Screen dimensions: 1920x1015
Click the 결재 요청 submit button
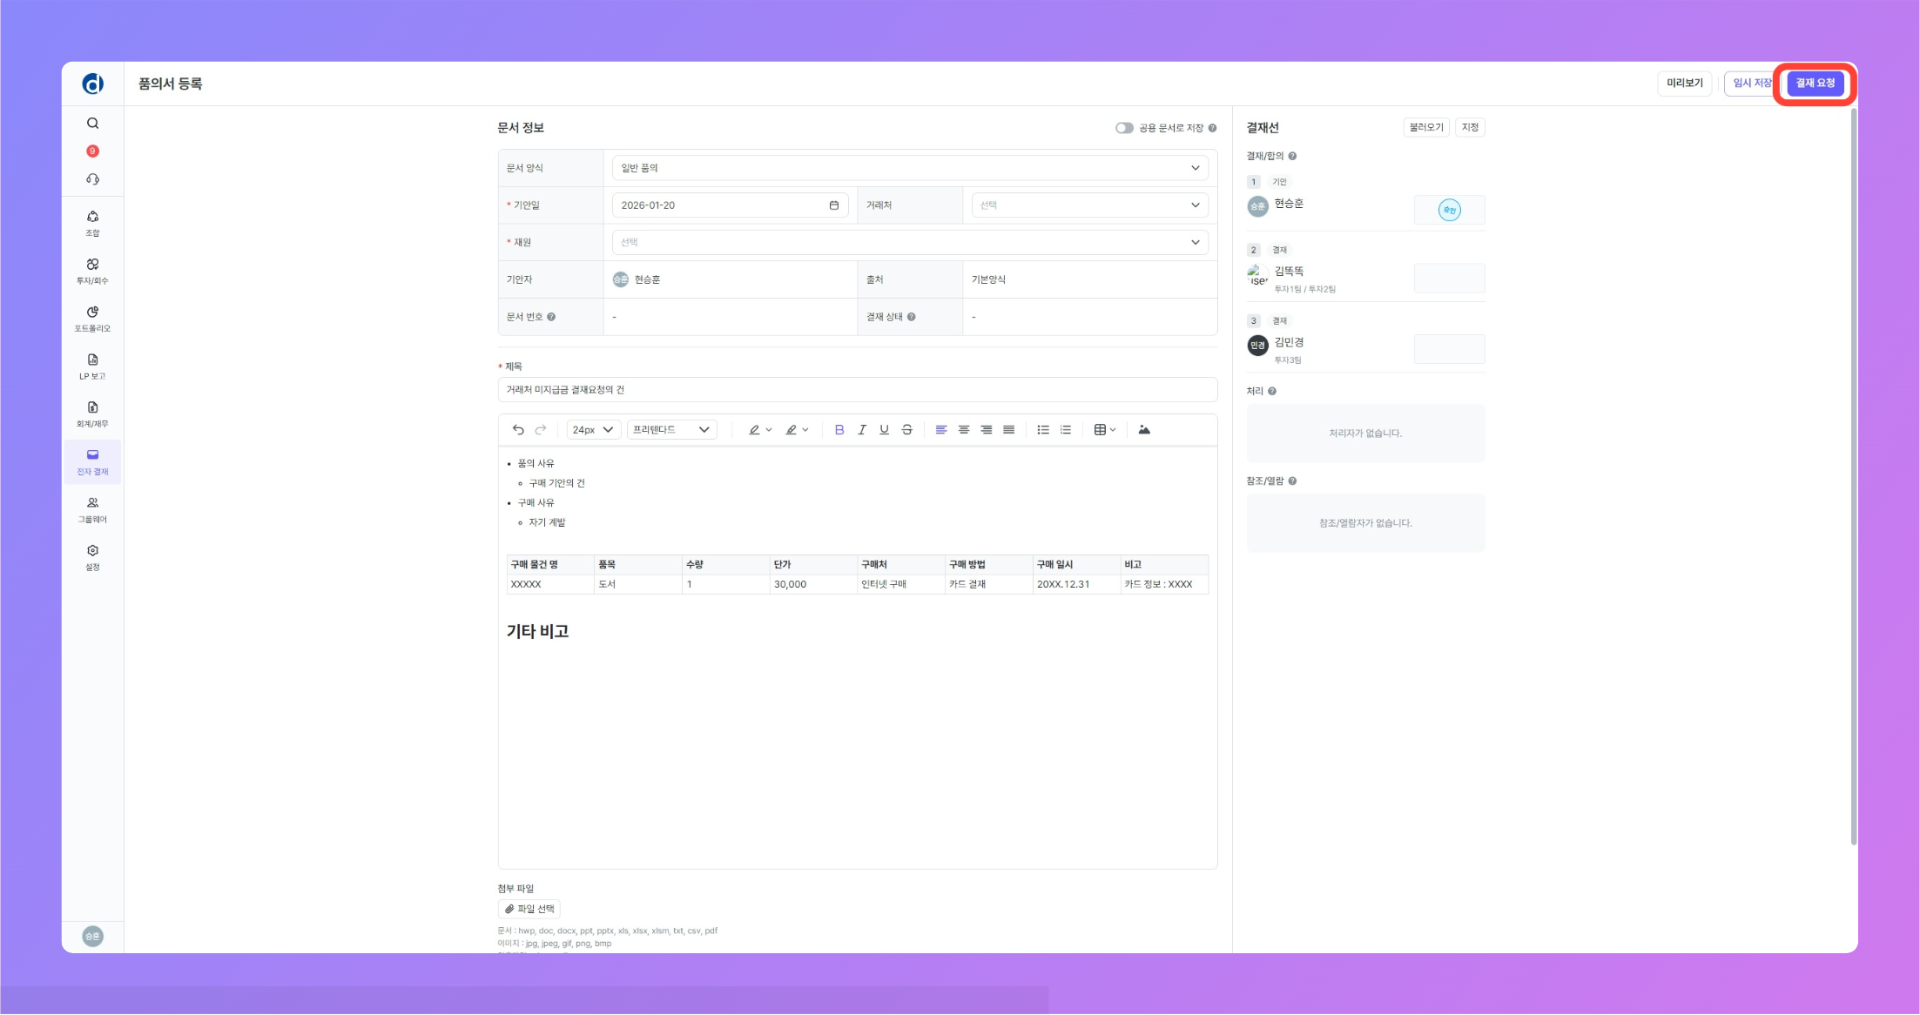coord(1815,83)
